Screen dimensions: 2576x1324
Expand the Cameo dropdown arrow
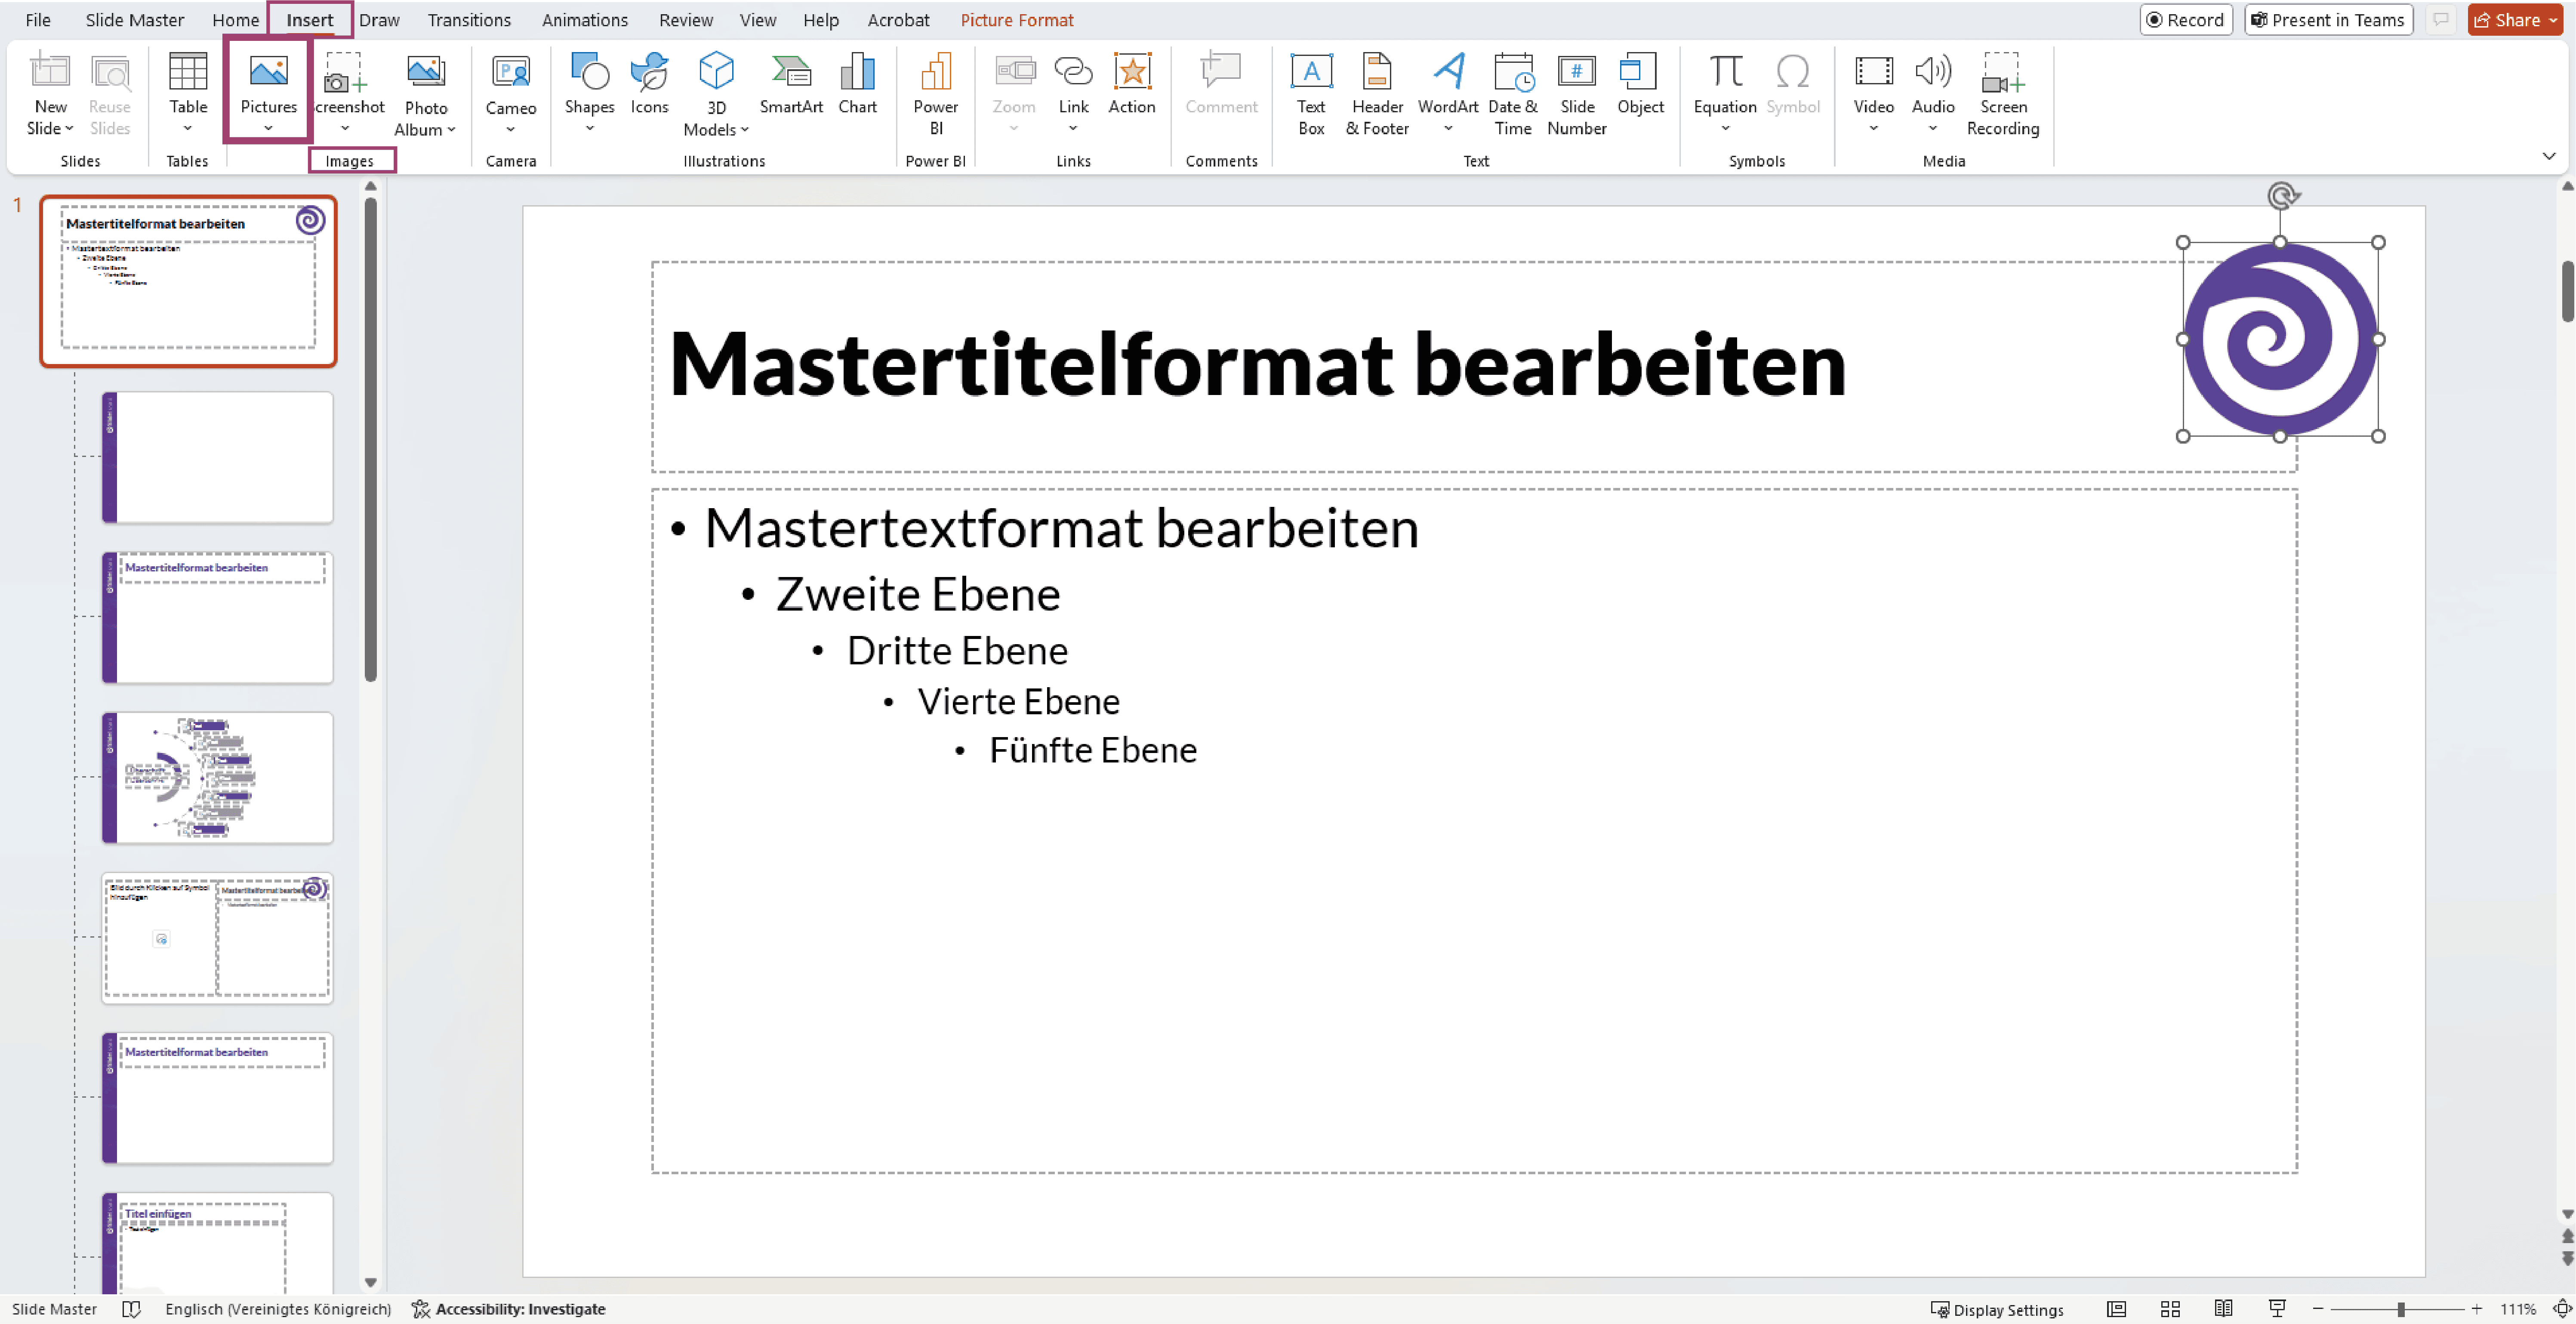(x=510, y=130)
